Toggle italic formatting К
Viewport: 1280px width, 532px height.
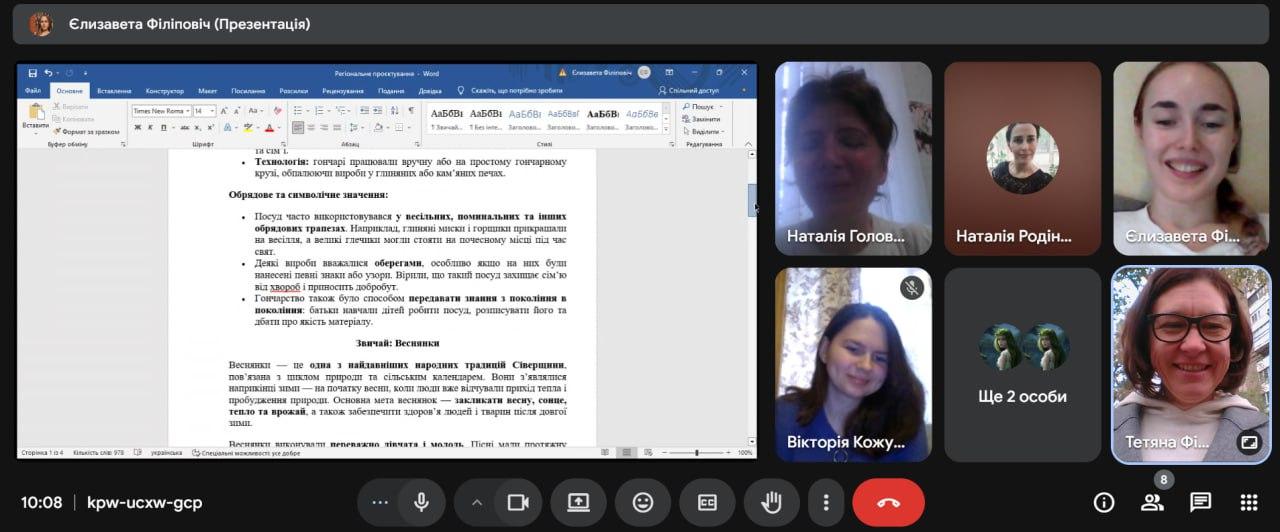[x=150, y=128]
